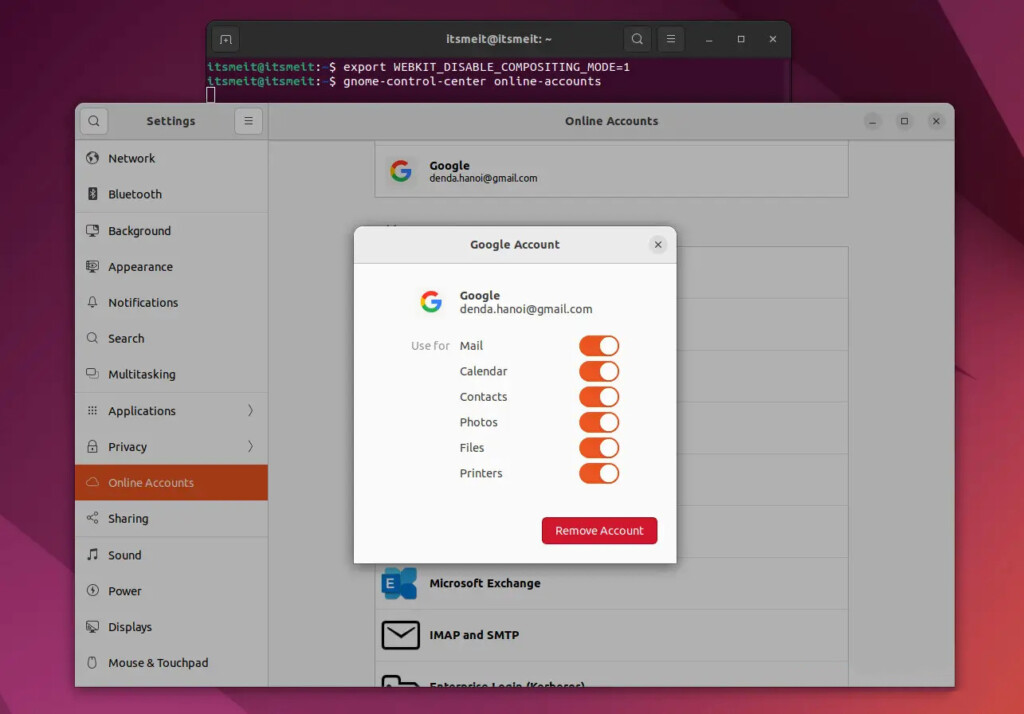This screenshot has height=714, width=1024.
Task: Close the Google Account dialog
Action: pos(658,244)
